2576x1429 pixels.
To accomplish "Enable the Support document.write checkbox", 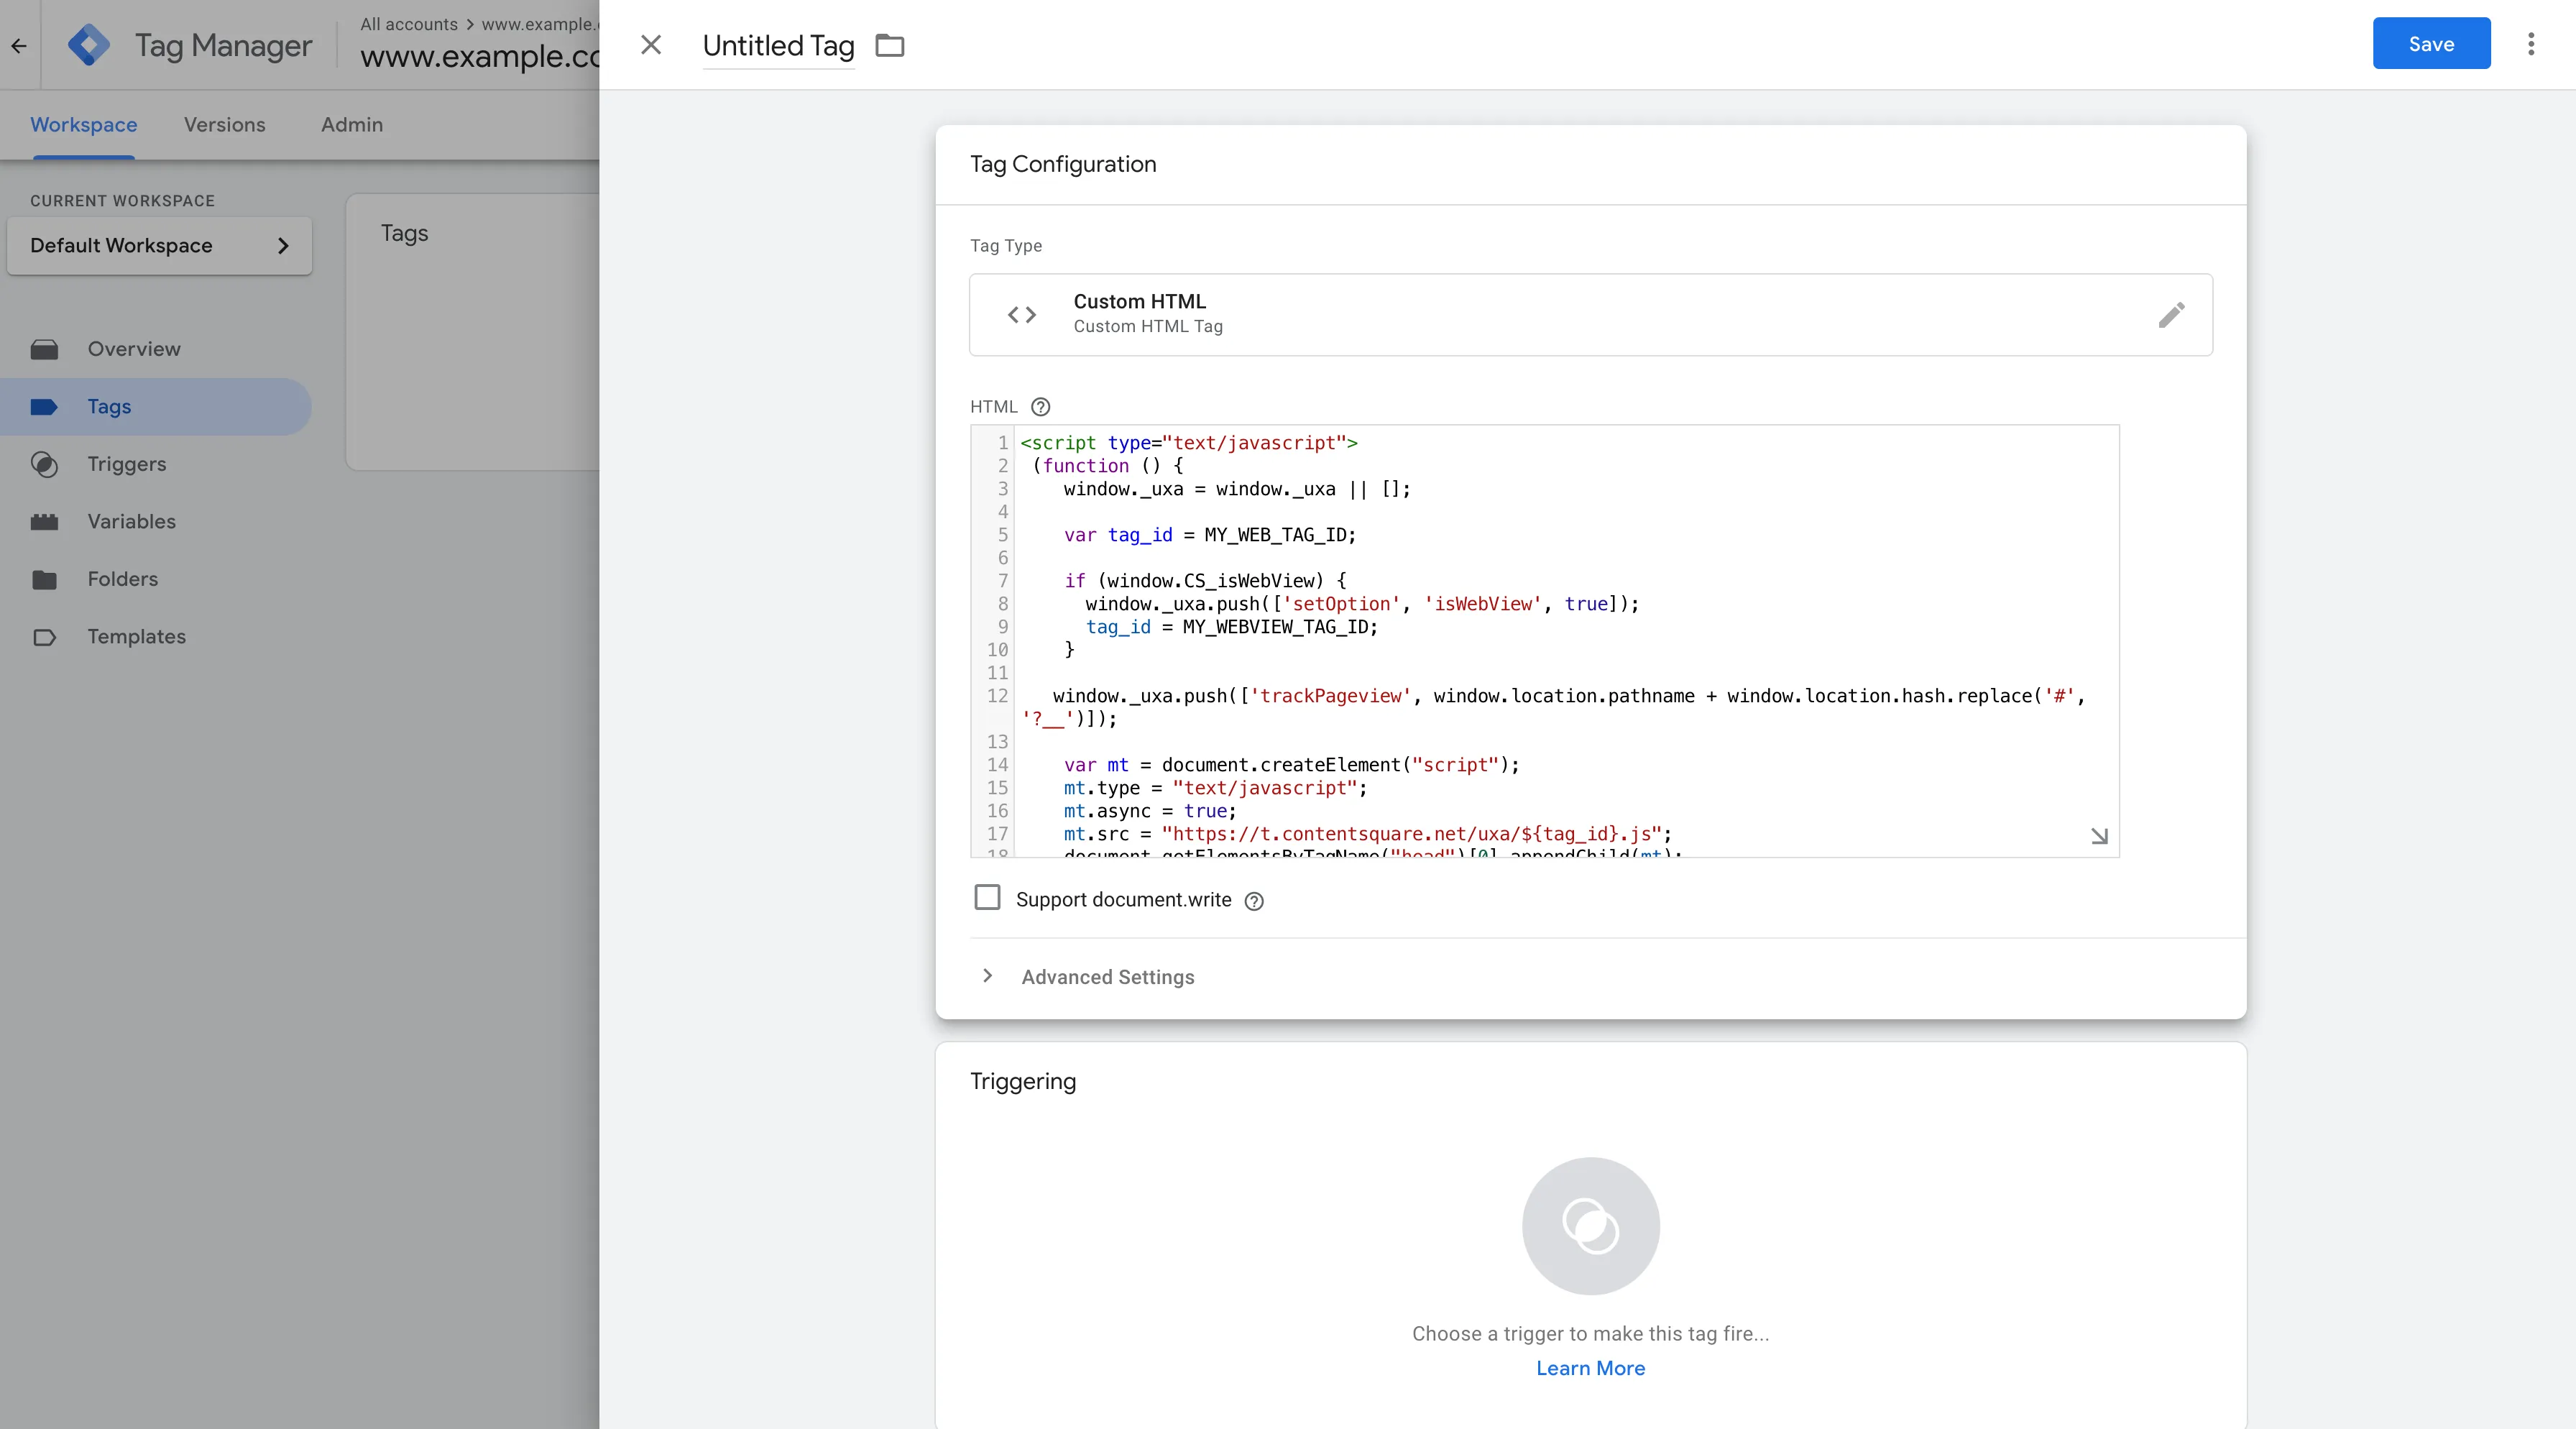I will [x=987, y=898].
